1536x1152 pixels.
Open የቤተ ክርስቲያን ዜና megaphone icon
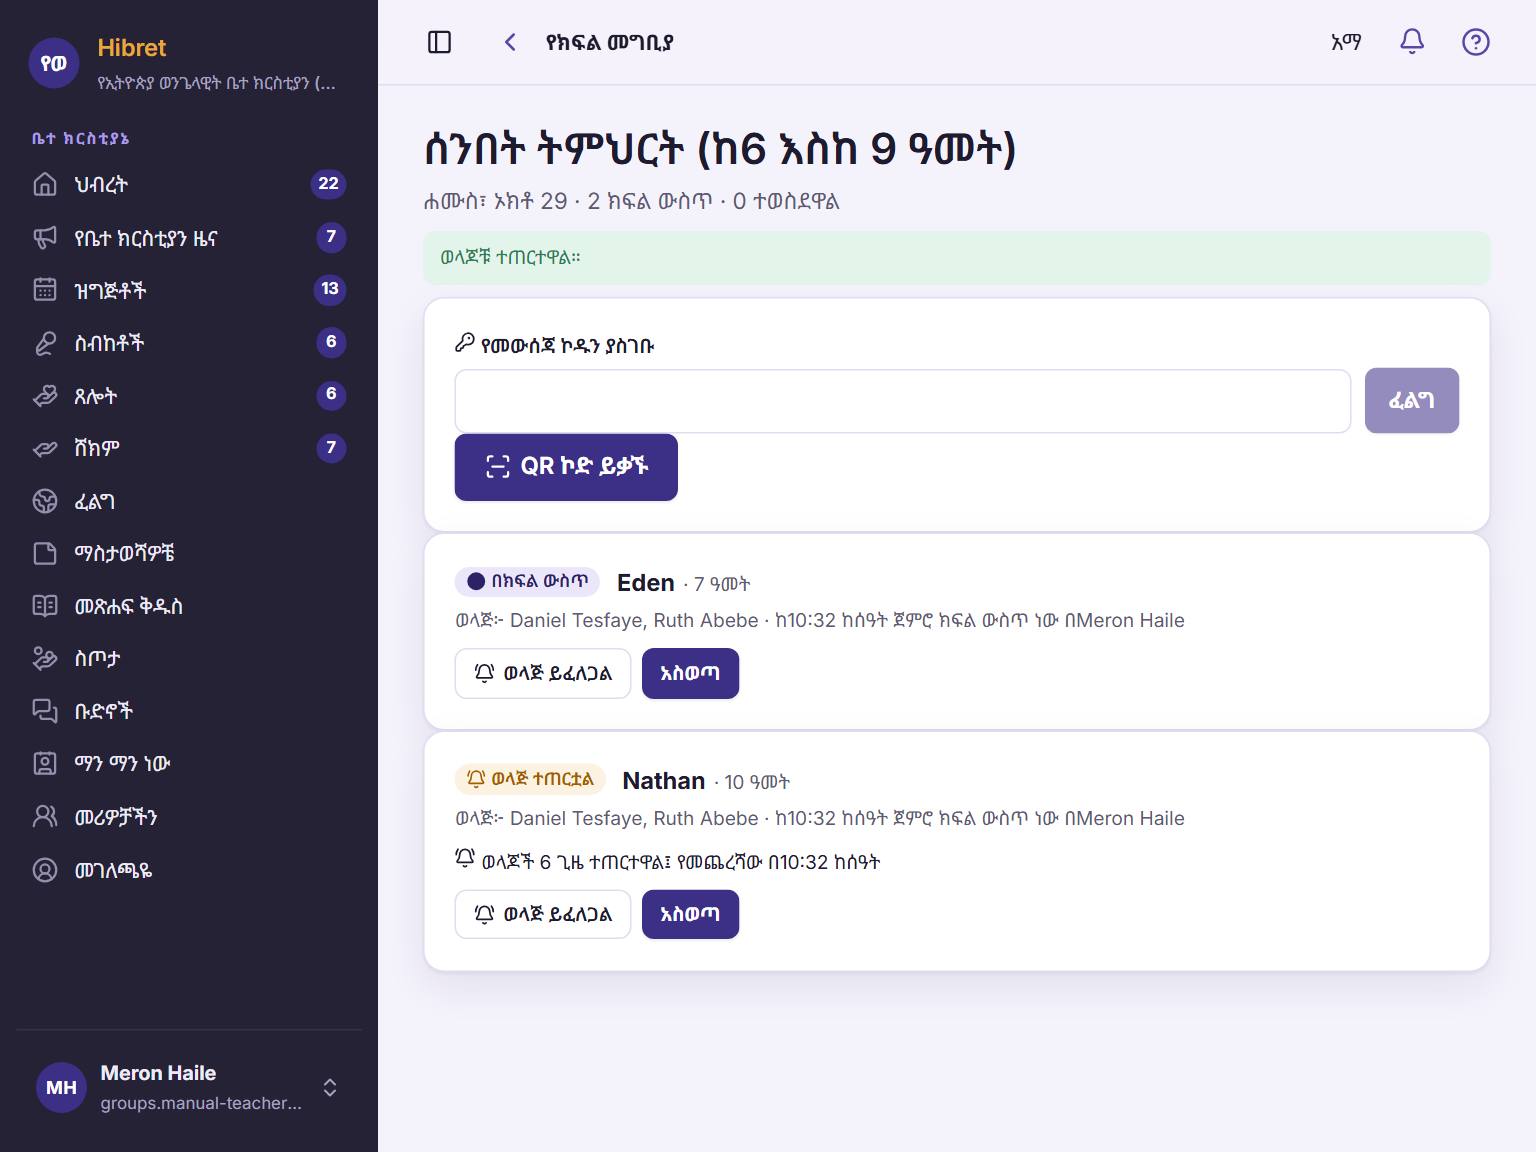pyautogui.click(x=45, y=237)
